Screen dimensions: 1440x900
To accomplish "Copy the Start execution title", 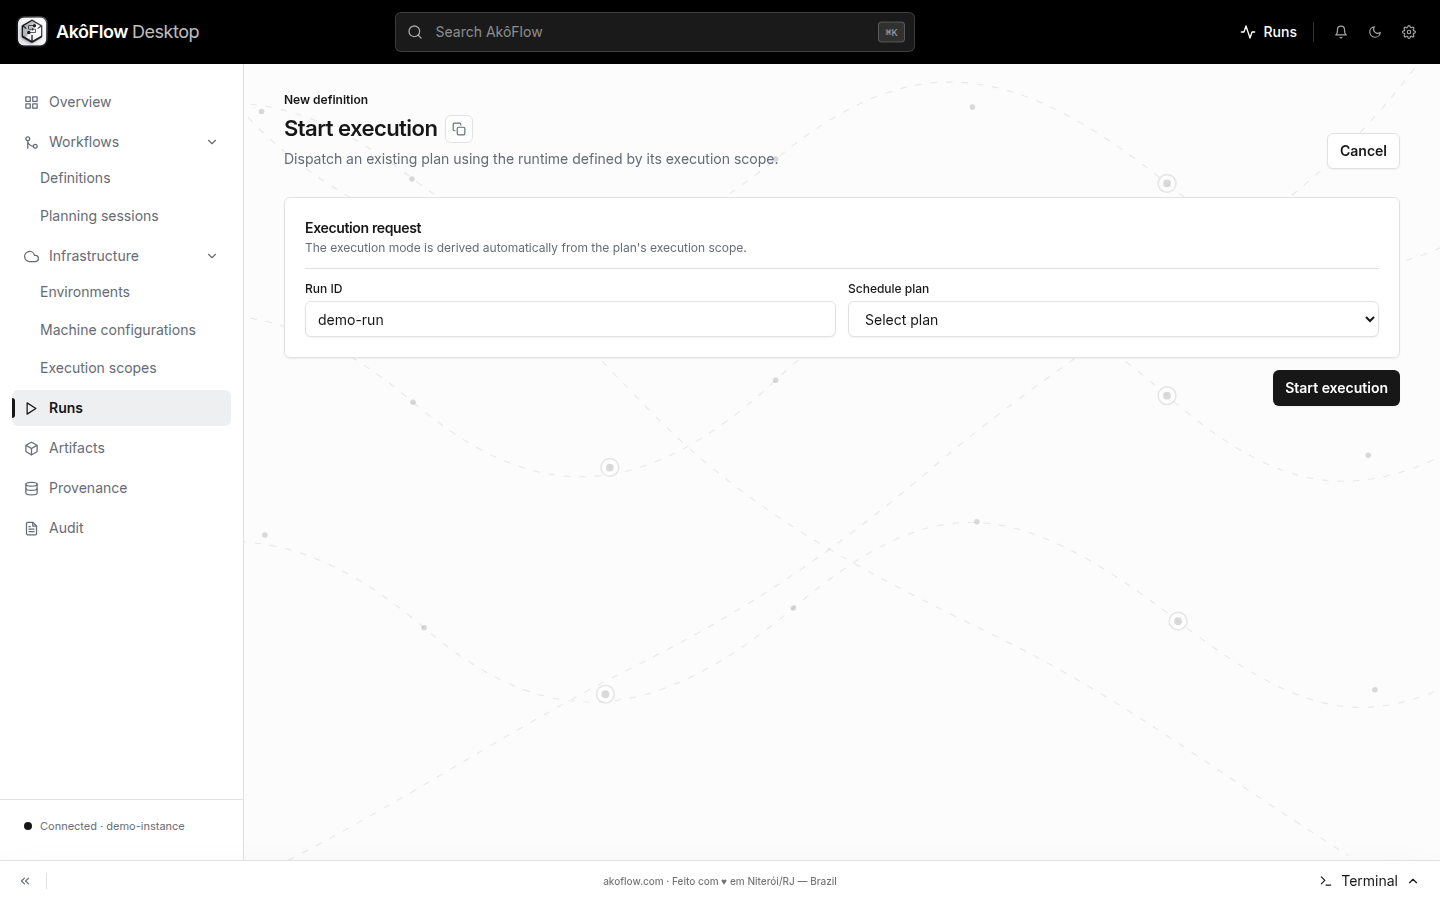I will (459, 129).
